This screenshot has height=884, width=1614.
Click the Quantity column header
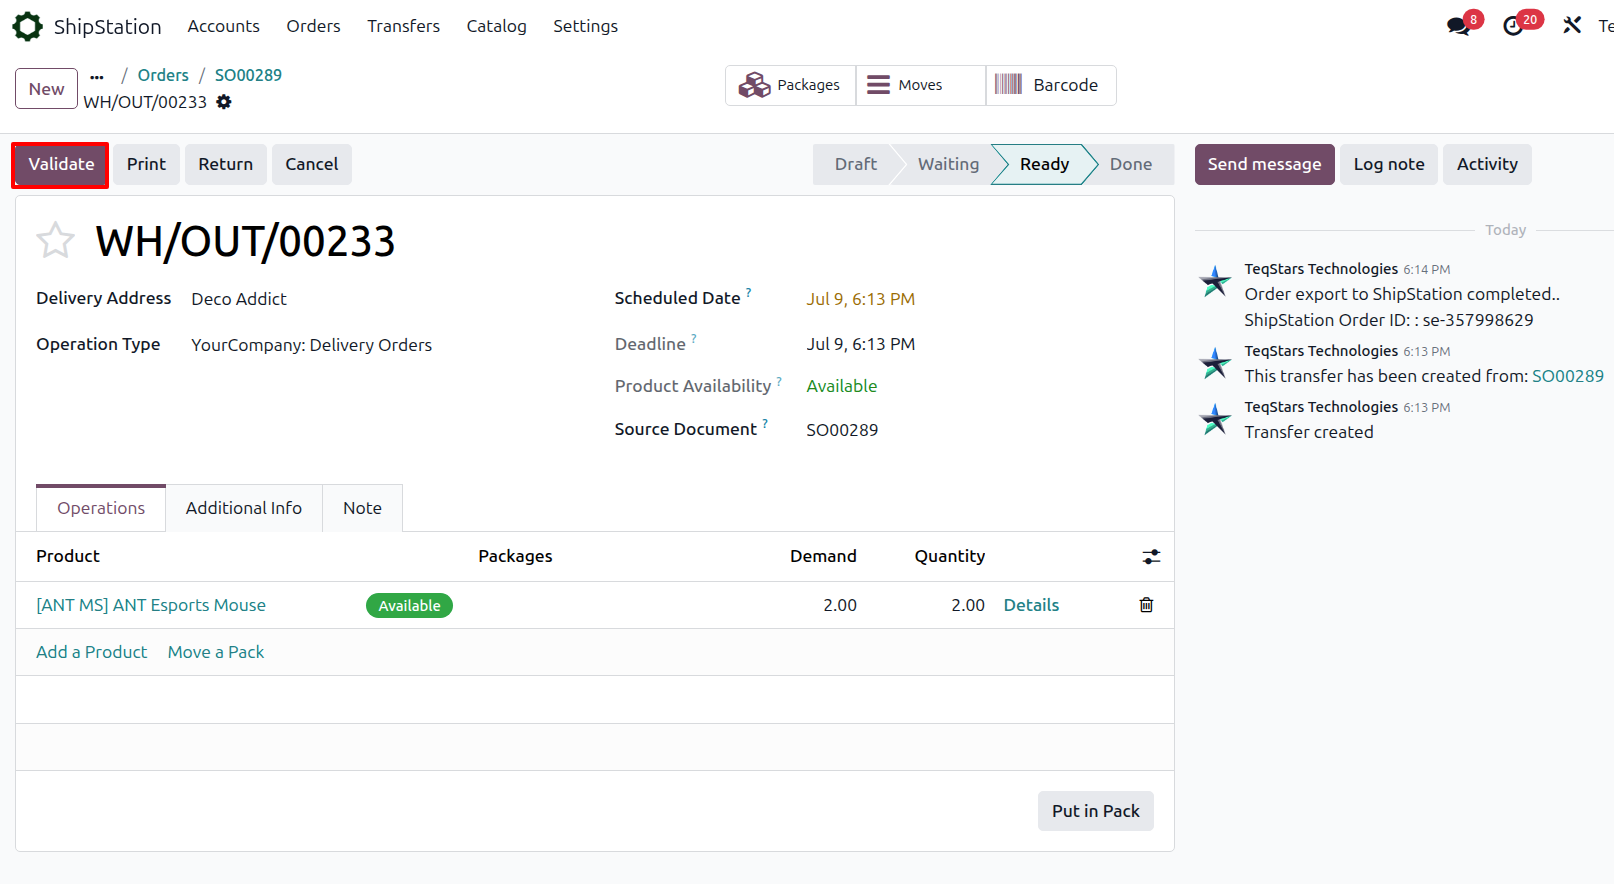(949, 556)
